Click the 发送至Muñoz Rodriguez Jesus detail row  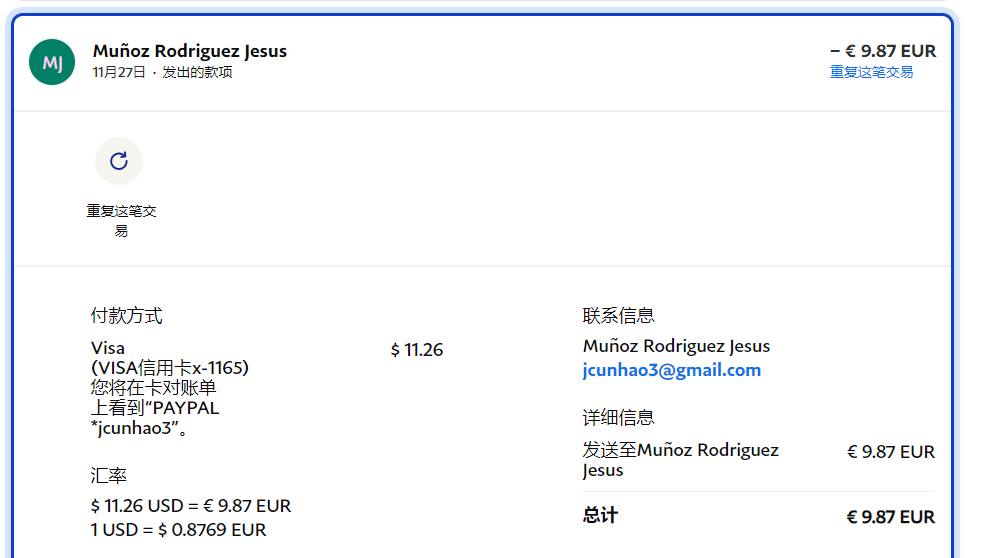click(680, 459)
